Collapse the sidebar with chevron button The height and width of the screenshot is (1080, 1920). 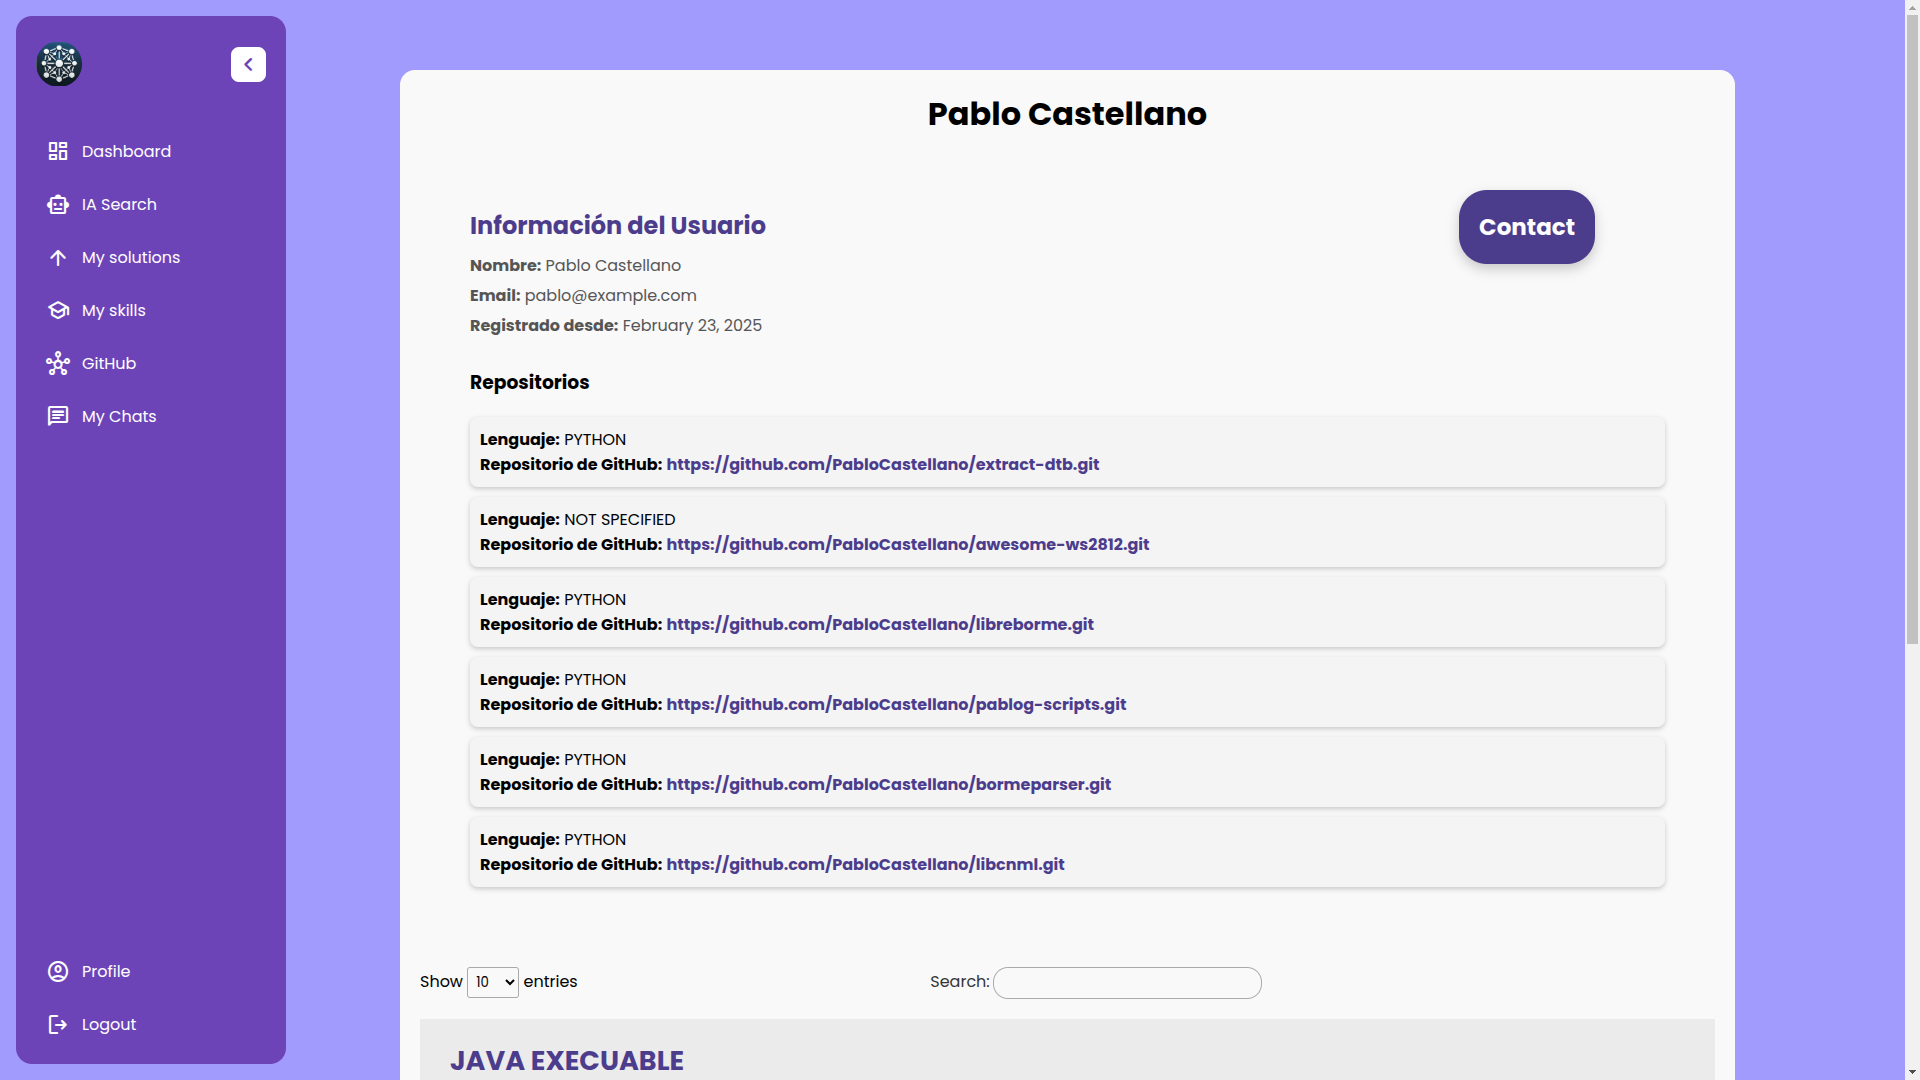248,65
